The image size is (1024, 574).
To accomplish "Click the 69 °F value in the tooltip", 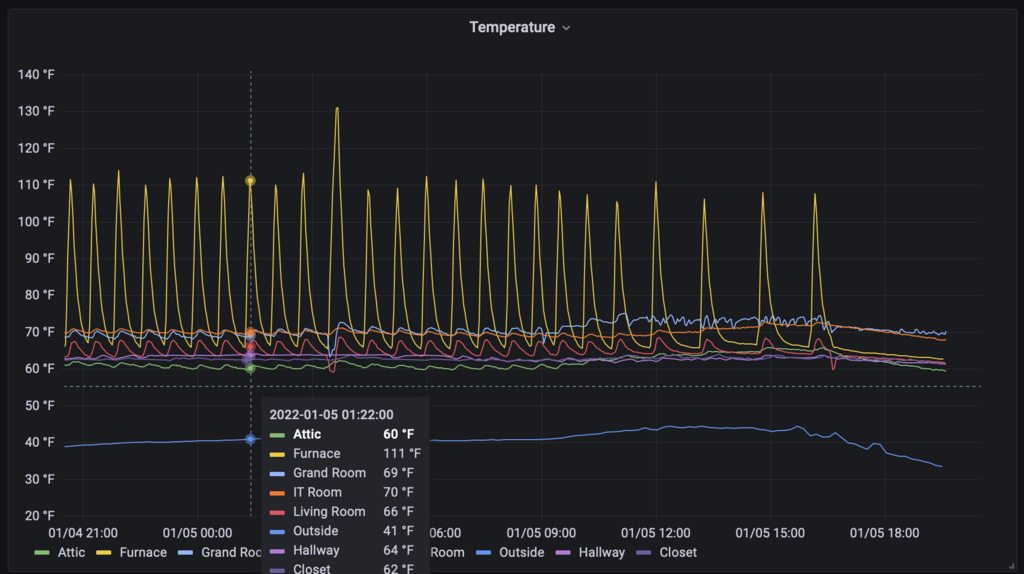I will pos(398,473).
